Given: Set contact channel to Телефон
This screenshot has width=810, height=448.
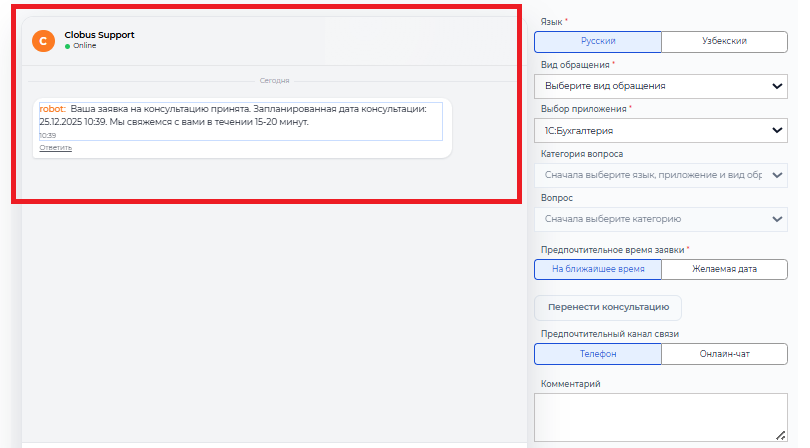Looking at the screenshot, I should 597,354.
